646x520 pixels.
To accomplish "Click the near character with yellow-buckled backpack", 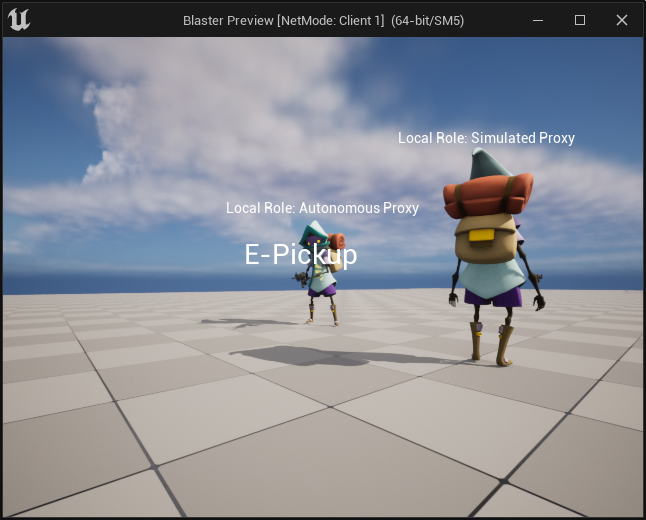I will pyautogui.click(x=492, y=258).
